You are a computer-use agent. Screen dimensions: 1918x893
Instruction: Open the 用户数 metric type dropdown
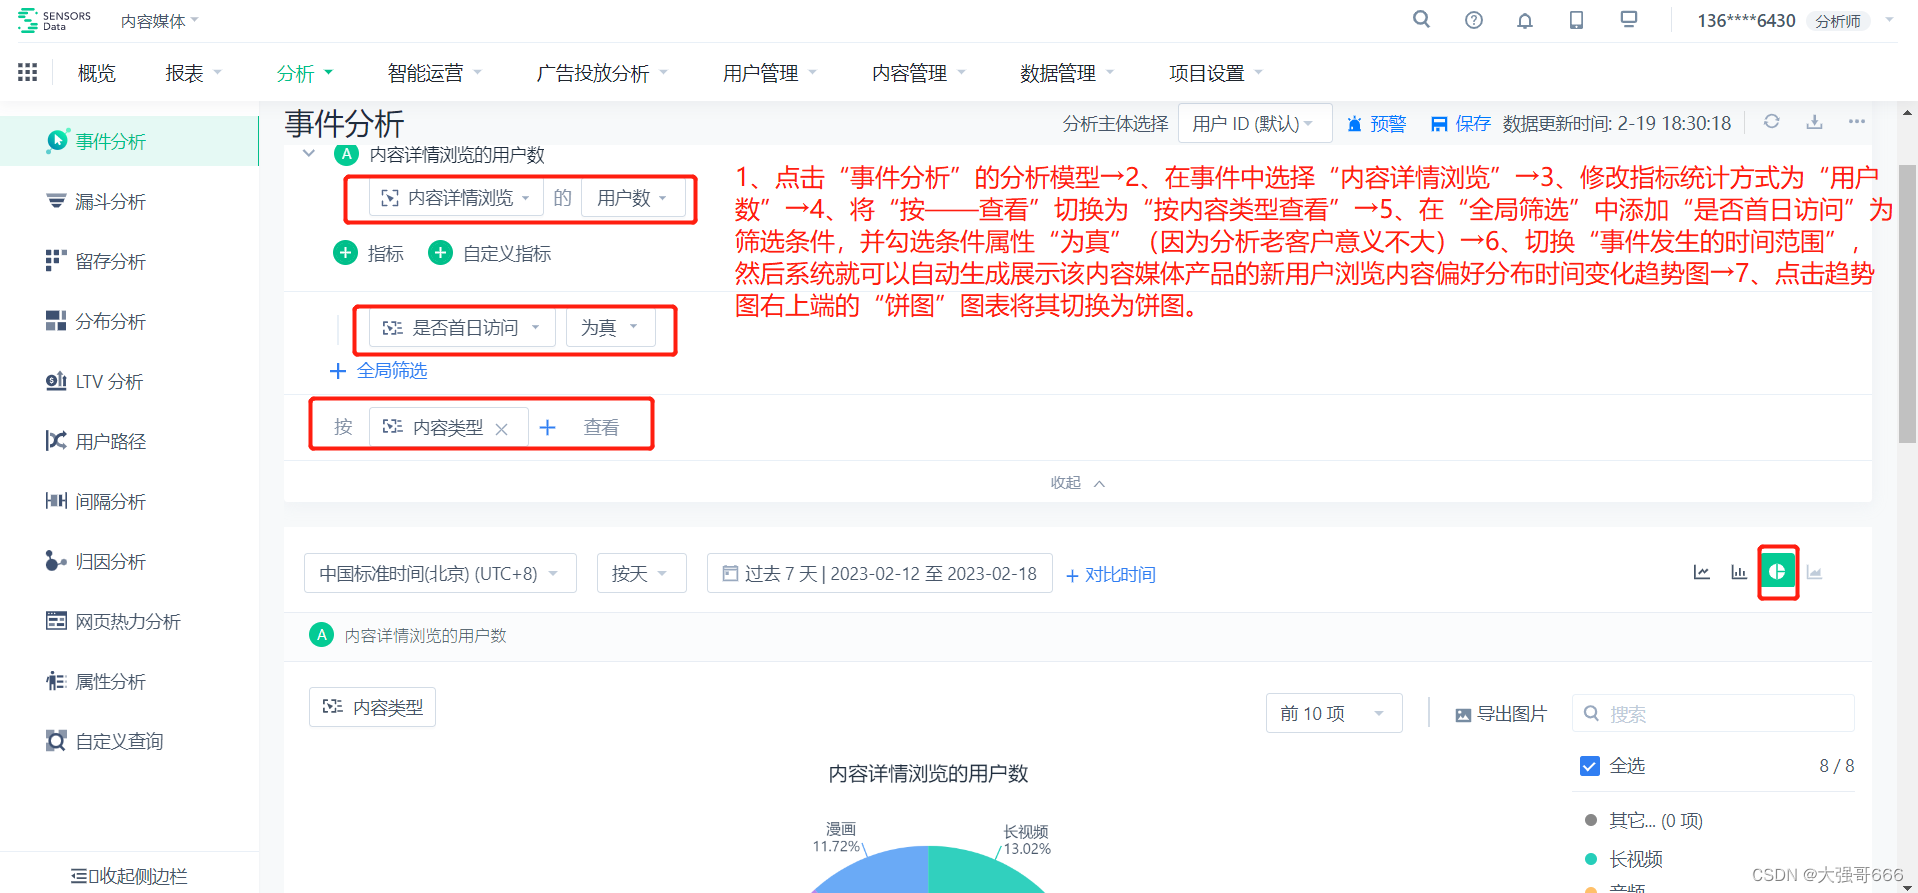(633, 198)
